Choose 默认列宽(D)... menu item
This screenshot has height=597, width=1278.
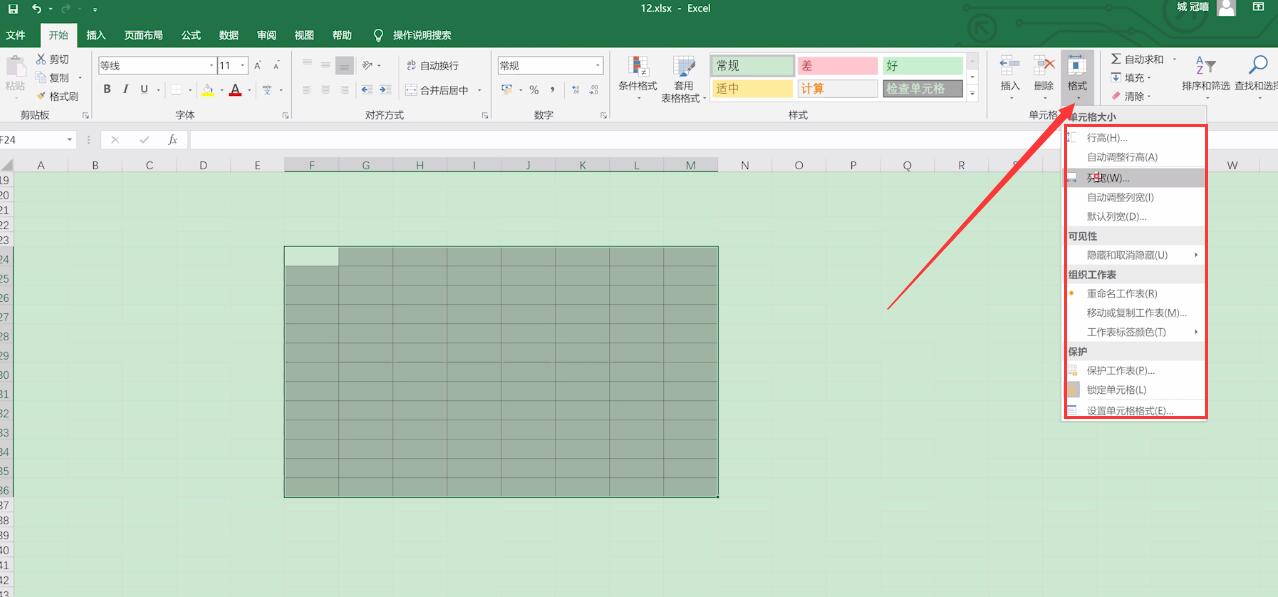[1135, 216]
